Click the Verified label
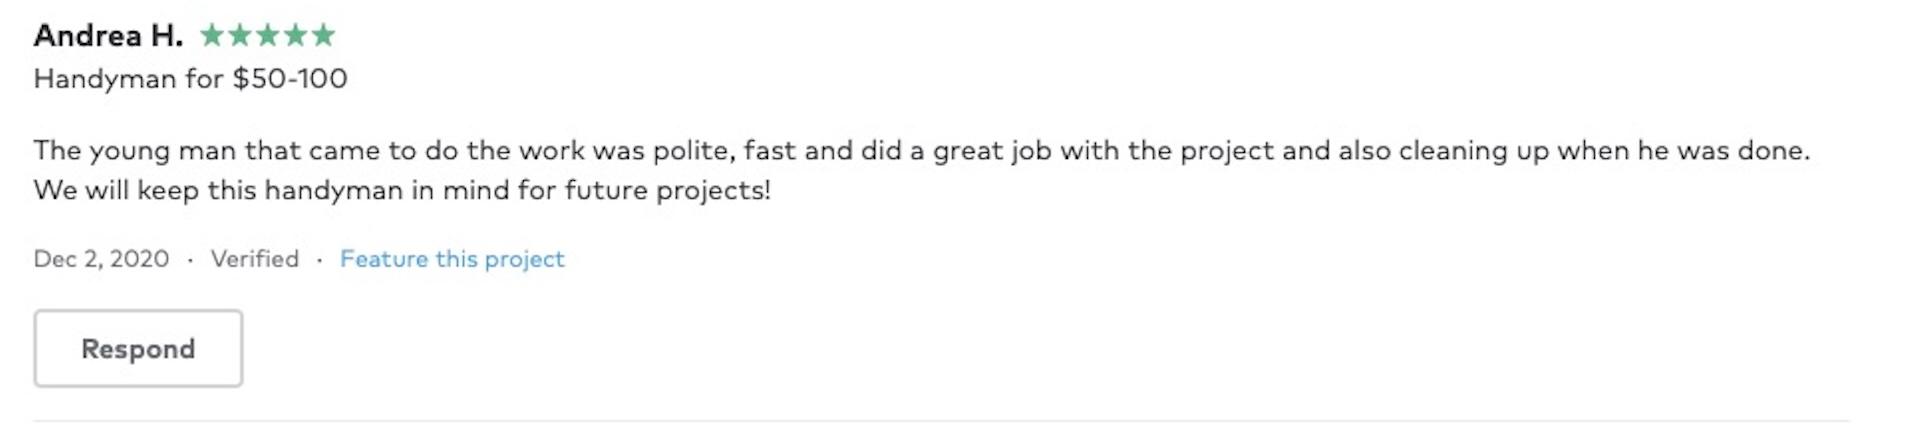The width and height of the screenshot is (1926, 438). 254,259
